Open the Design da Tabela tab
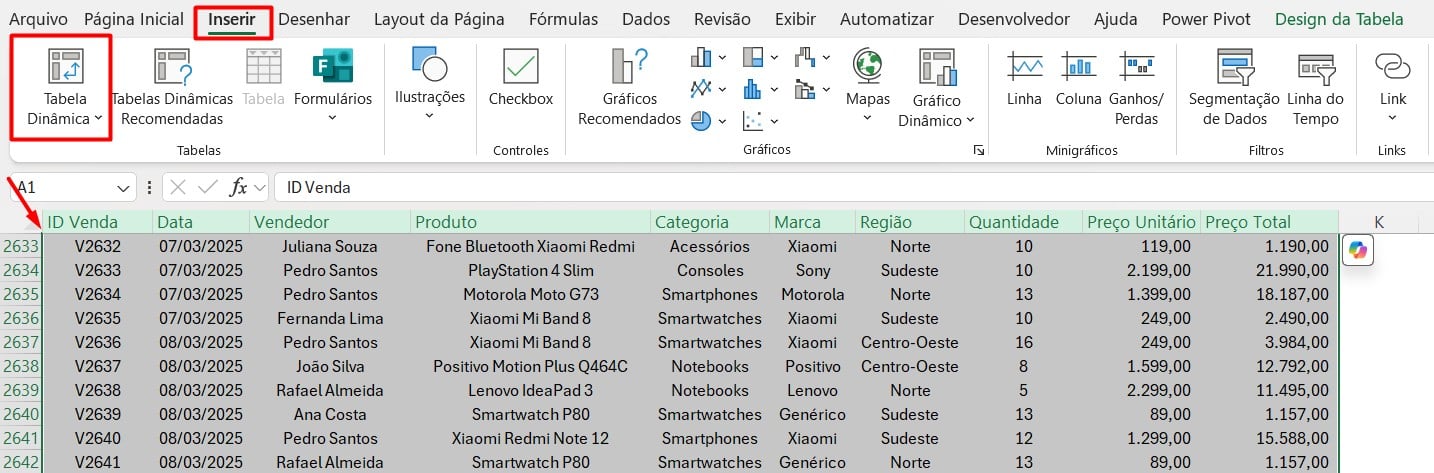The height and width of the screenshot is (473, 1434). 1339,19
